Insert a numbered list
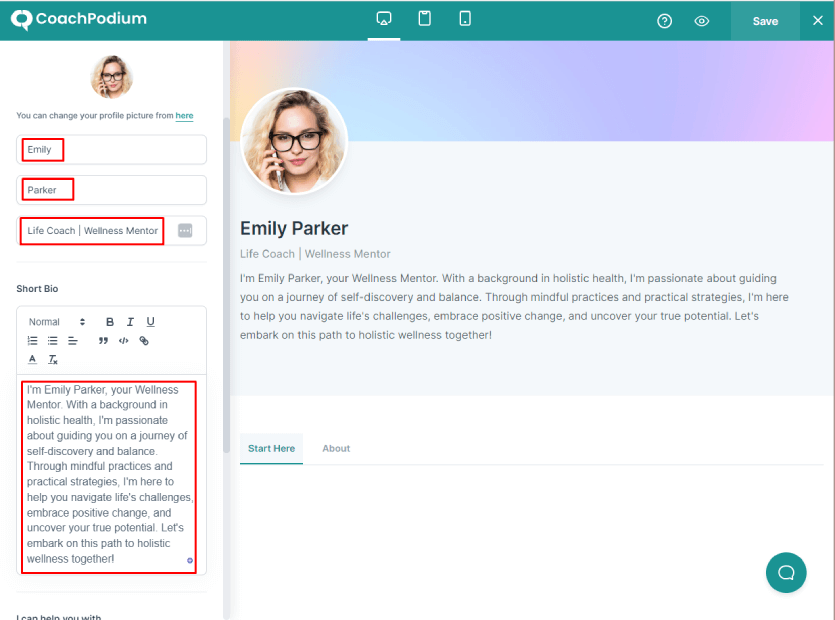 point(32,341)
